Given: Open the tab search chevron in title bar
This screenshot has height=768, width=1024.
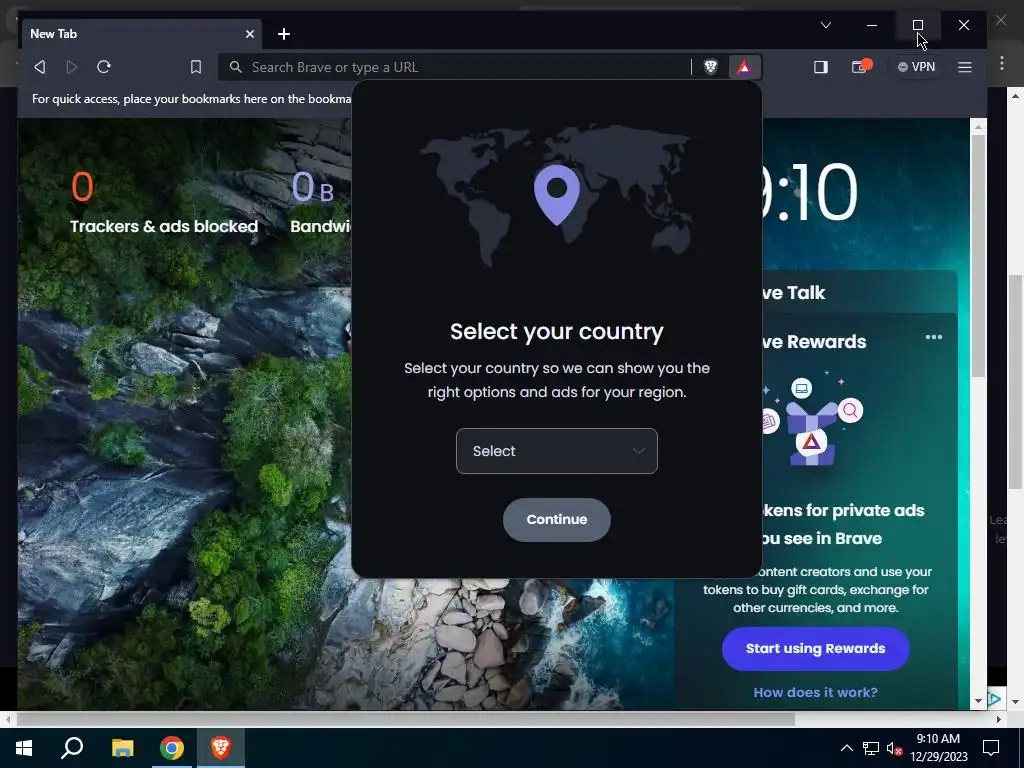Looking at the screenshot, I should coord(825,25).
